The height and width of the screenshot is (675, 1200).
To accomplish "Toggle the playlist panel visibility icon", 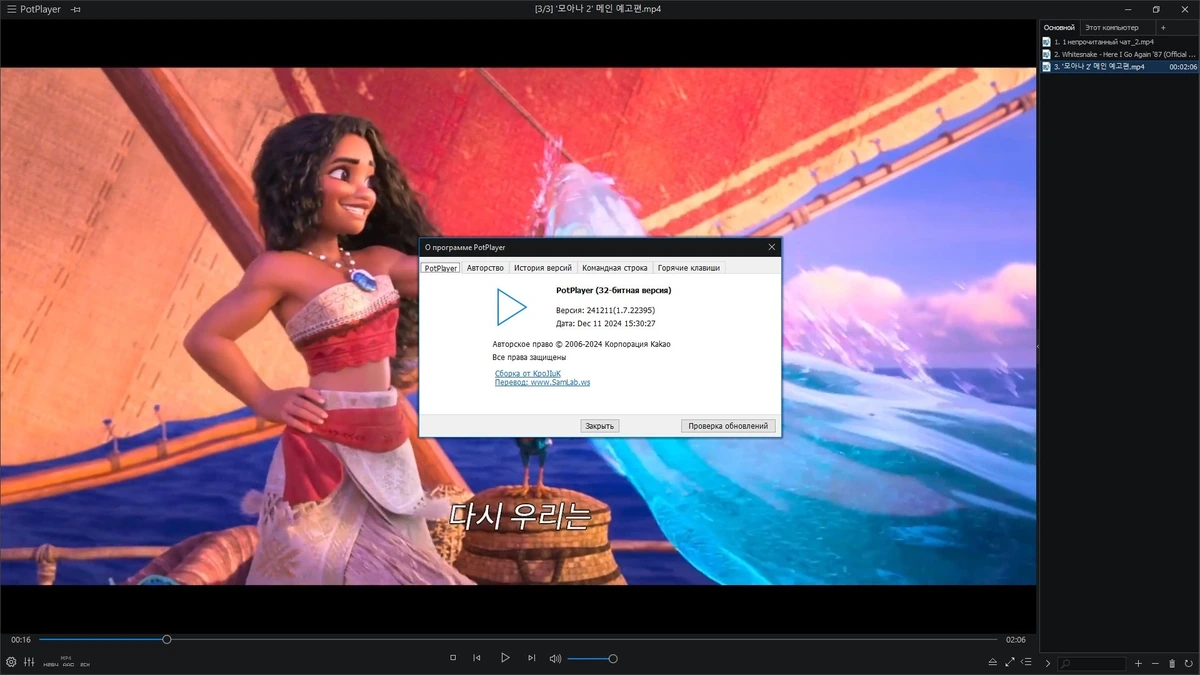I will 1027,662.
